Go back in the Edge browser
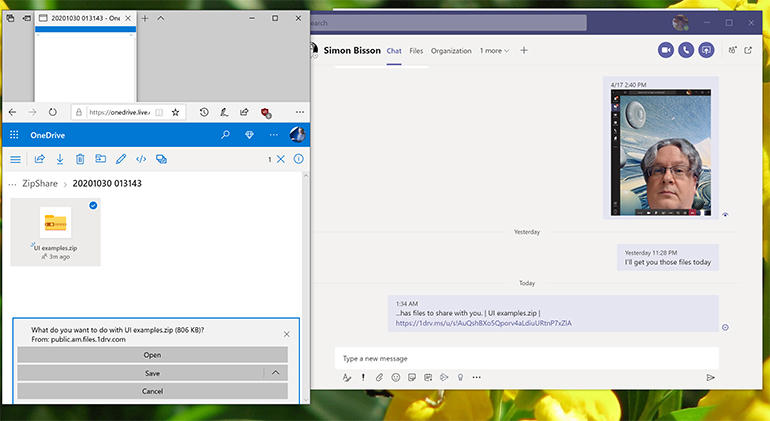This screenshot has height=421, width=770. pos(12,112)
